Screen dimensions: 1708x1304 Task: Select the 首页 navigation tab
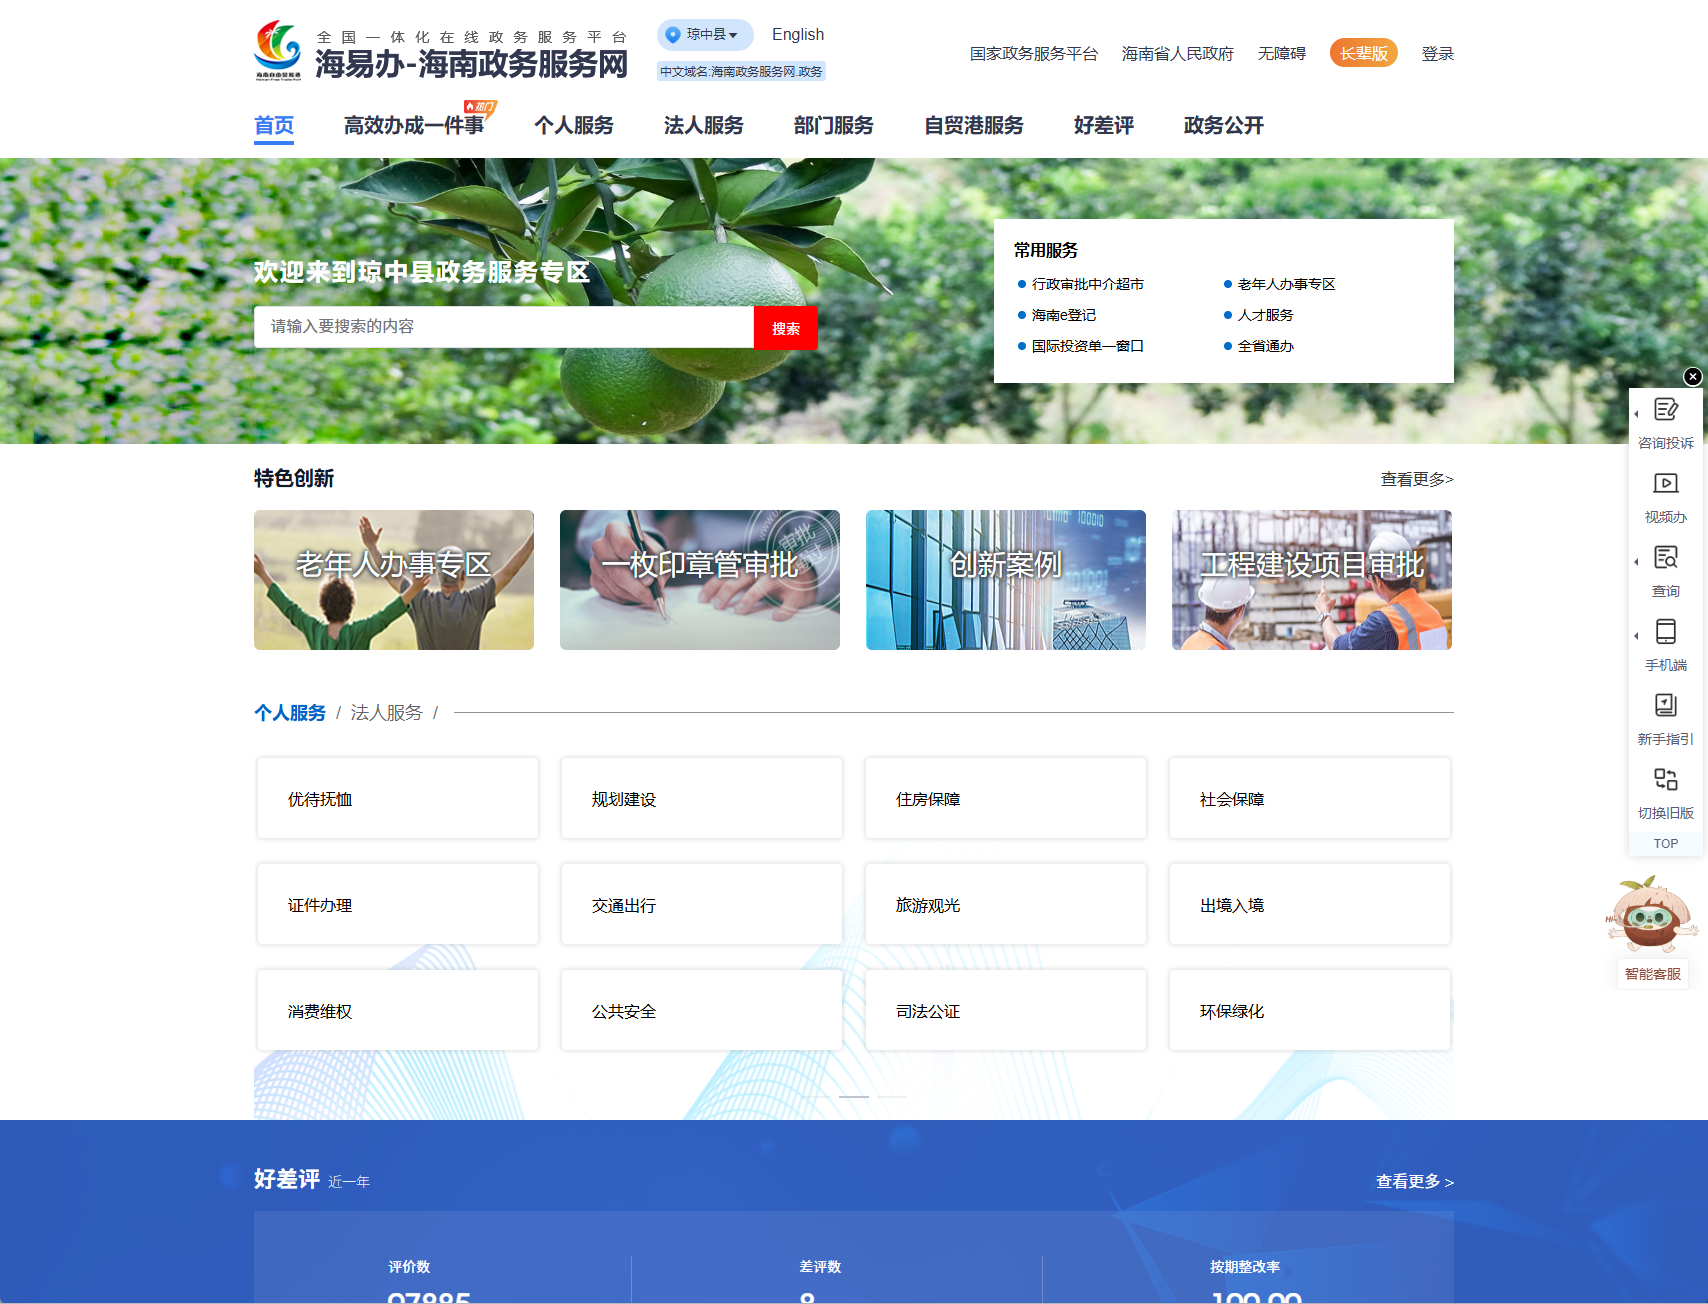pyautogui.click(x=274, y=125)
